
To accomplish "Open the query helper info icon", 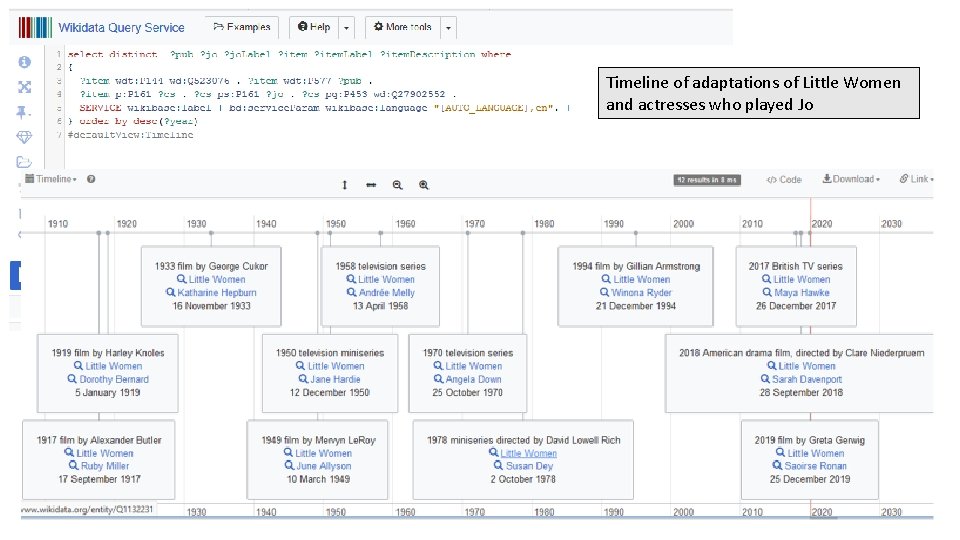I will pos(24,62).
